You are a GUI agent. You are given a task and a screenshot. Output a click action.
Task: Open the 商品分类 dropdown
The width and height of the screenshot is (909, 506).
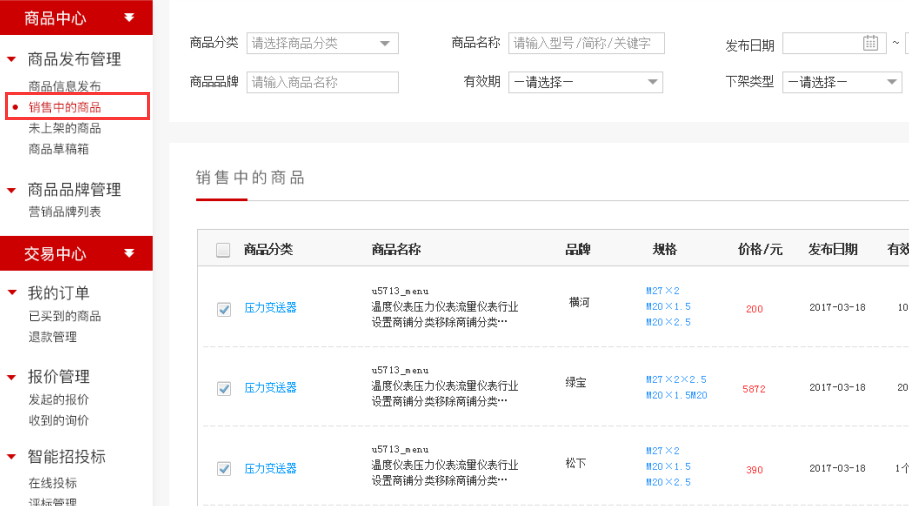322,43
